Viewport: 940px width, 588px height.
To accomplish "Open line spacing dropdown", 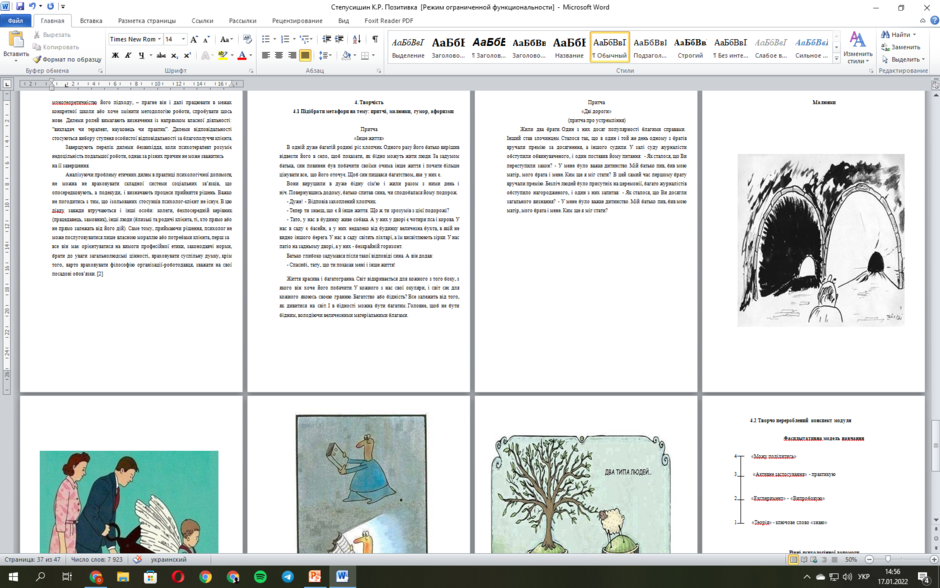I will click(326, 56).
